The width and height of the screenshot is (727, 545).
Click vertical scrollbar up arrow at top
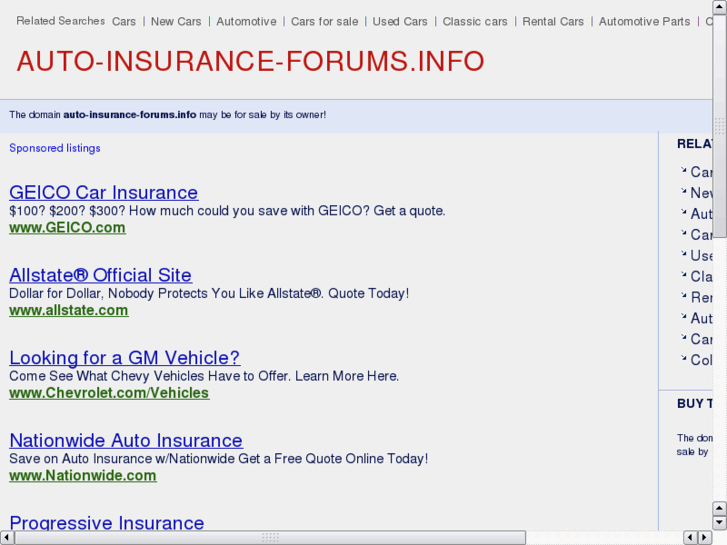pyautogui.click(x=720, y=7)
